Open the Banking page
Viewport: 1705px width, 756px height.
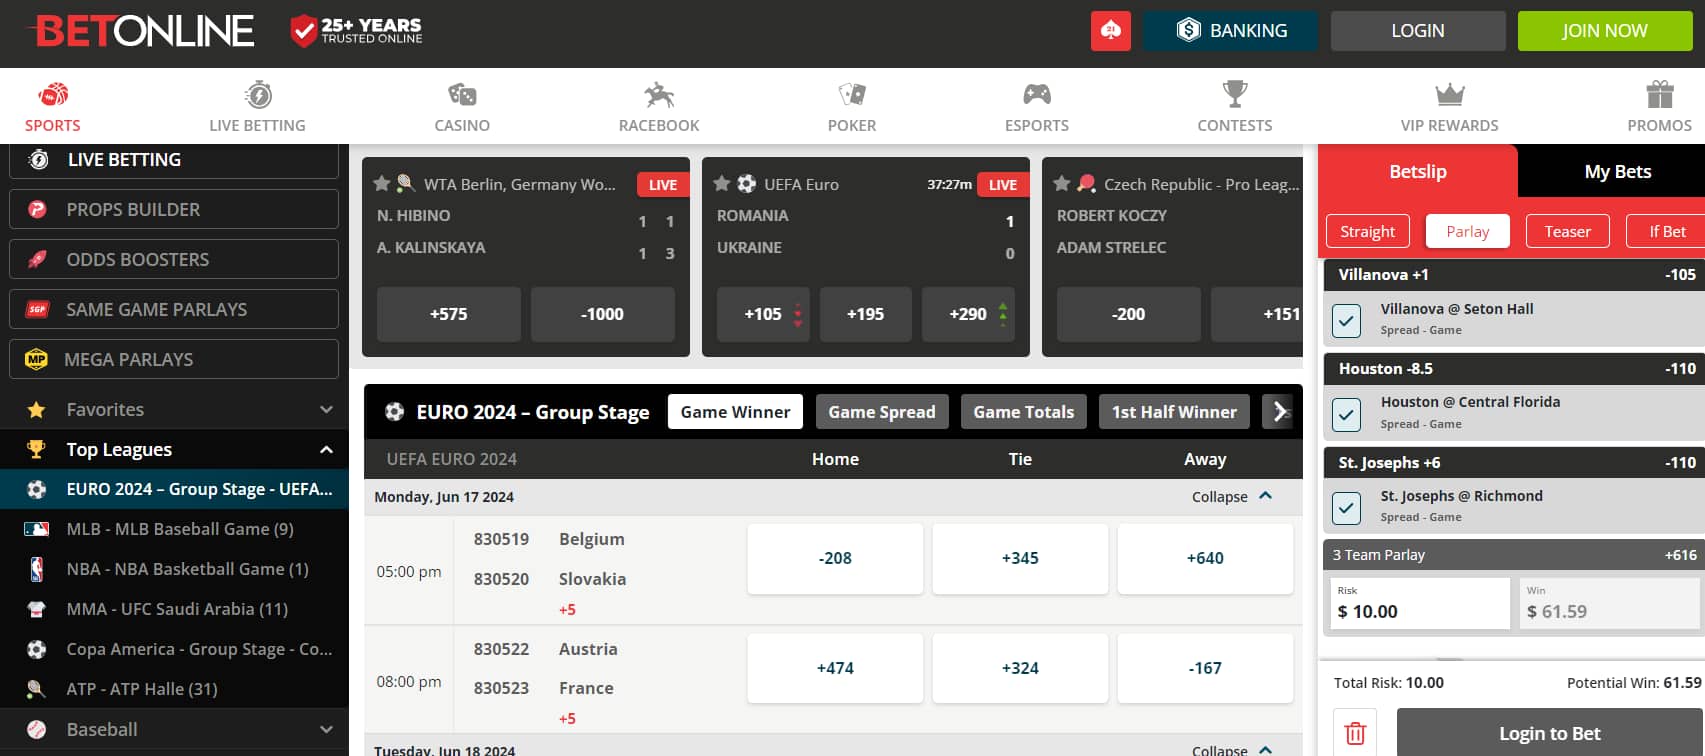click(x=1231, y=31)
